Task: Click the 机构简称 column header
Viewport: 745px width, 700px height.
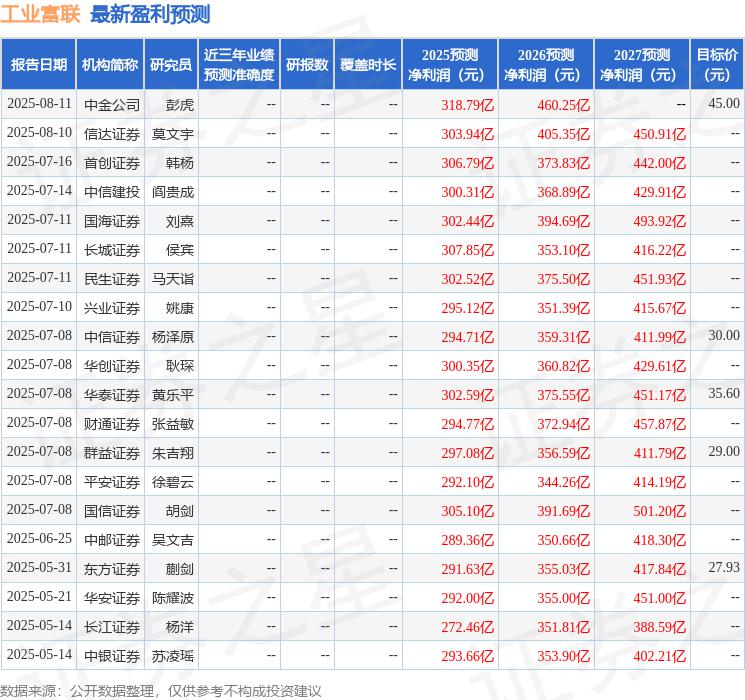Action: click(x=110, y=65)
